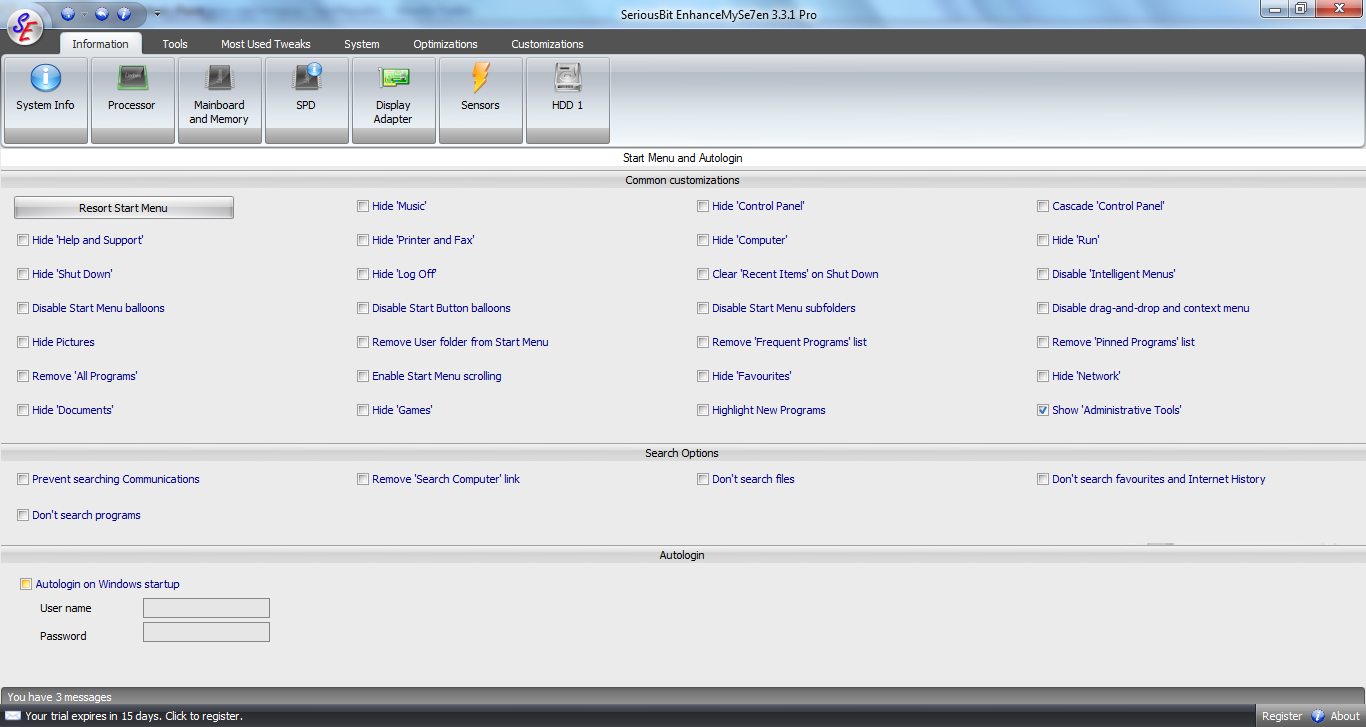Viewport: 1366px width, 727px height.
Task: Check Remove 'All Programs'
Action: [23, 376]
